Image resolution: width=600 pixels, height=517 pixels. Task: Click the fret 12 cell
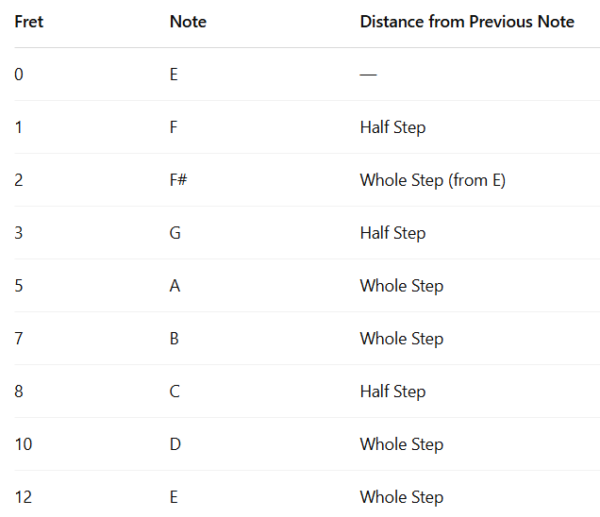22,497
